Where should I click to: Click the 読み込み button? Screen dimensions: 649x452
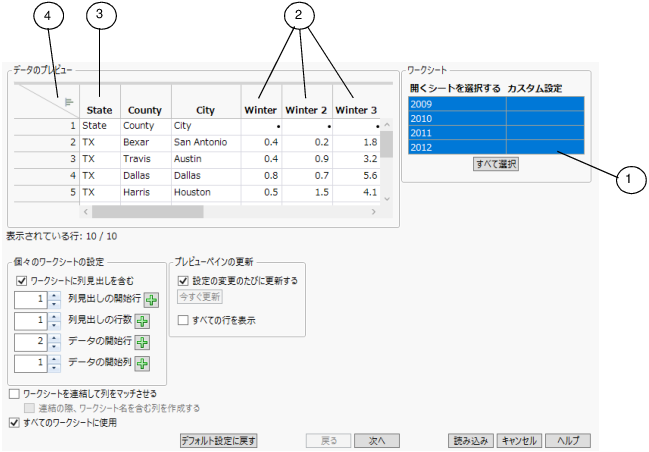click(471, 440)
